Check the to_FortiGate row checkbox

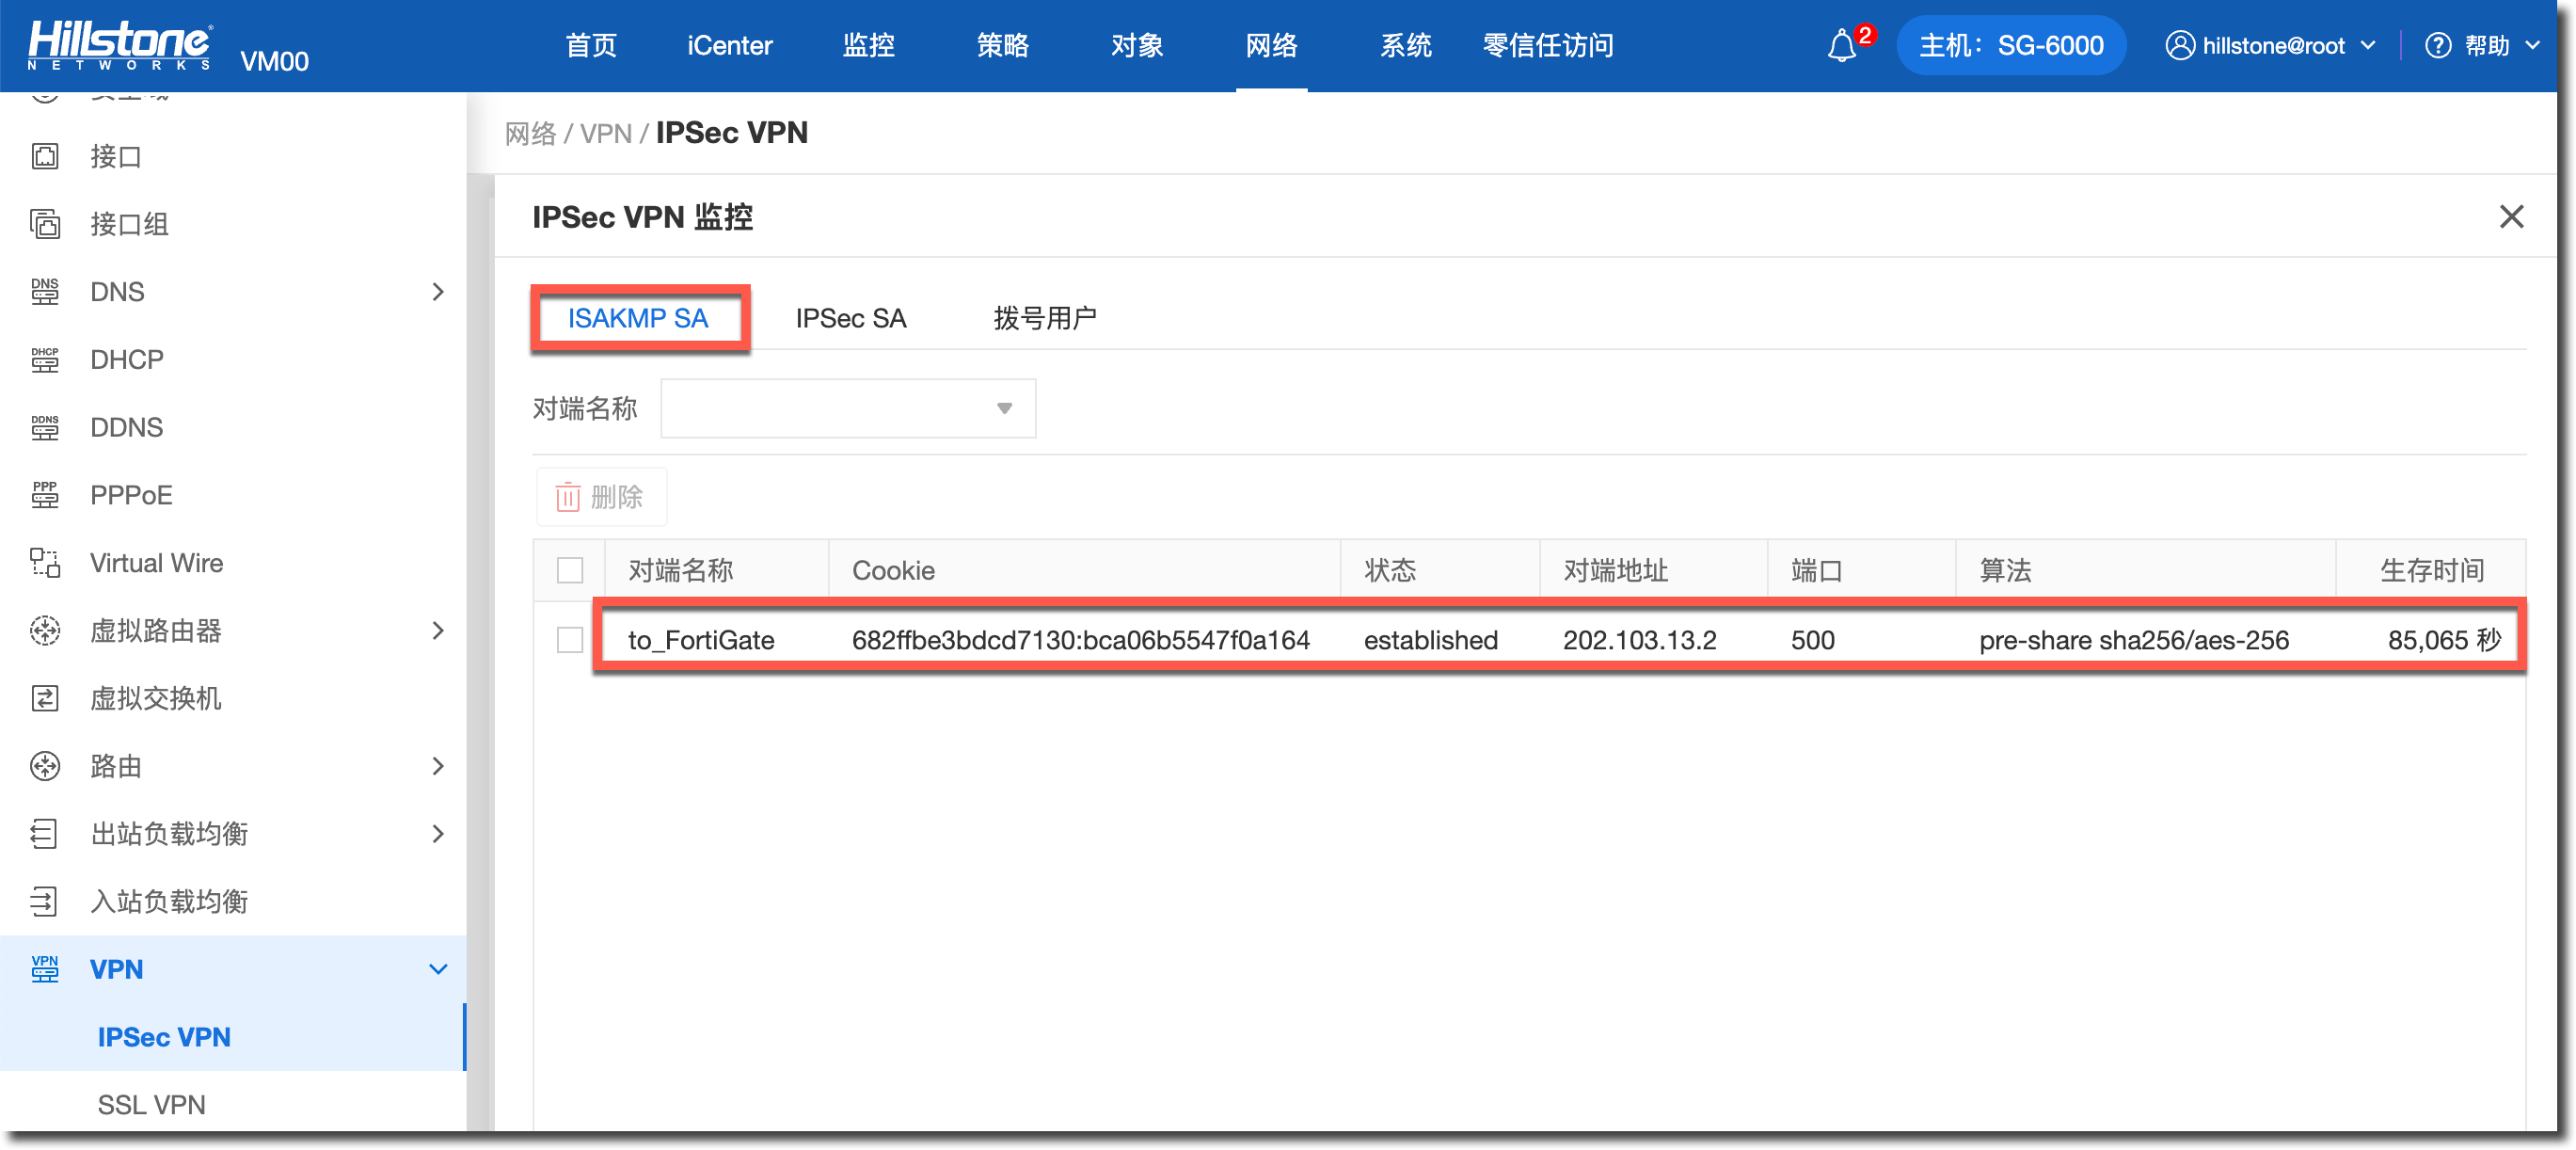pos(570,640)
